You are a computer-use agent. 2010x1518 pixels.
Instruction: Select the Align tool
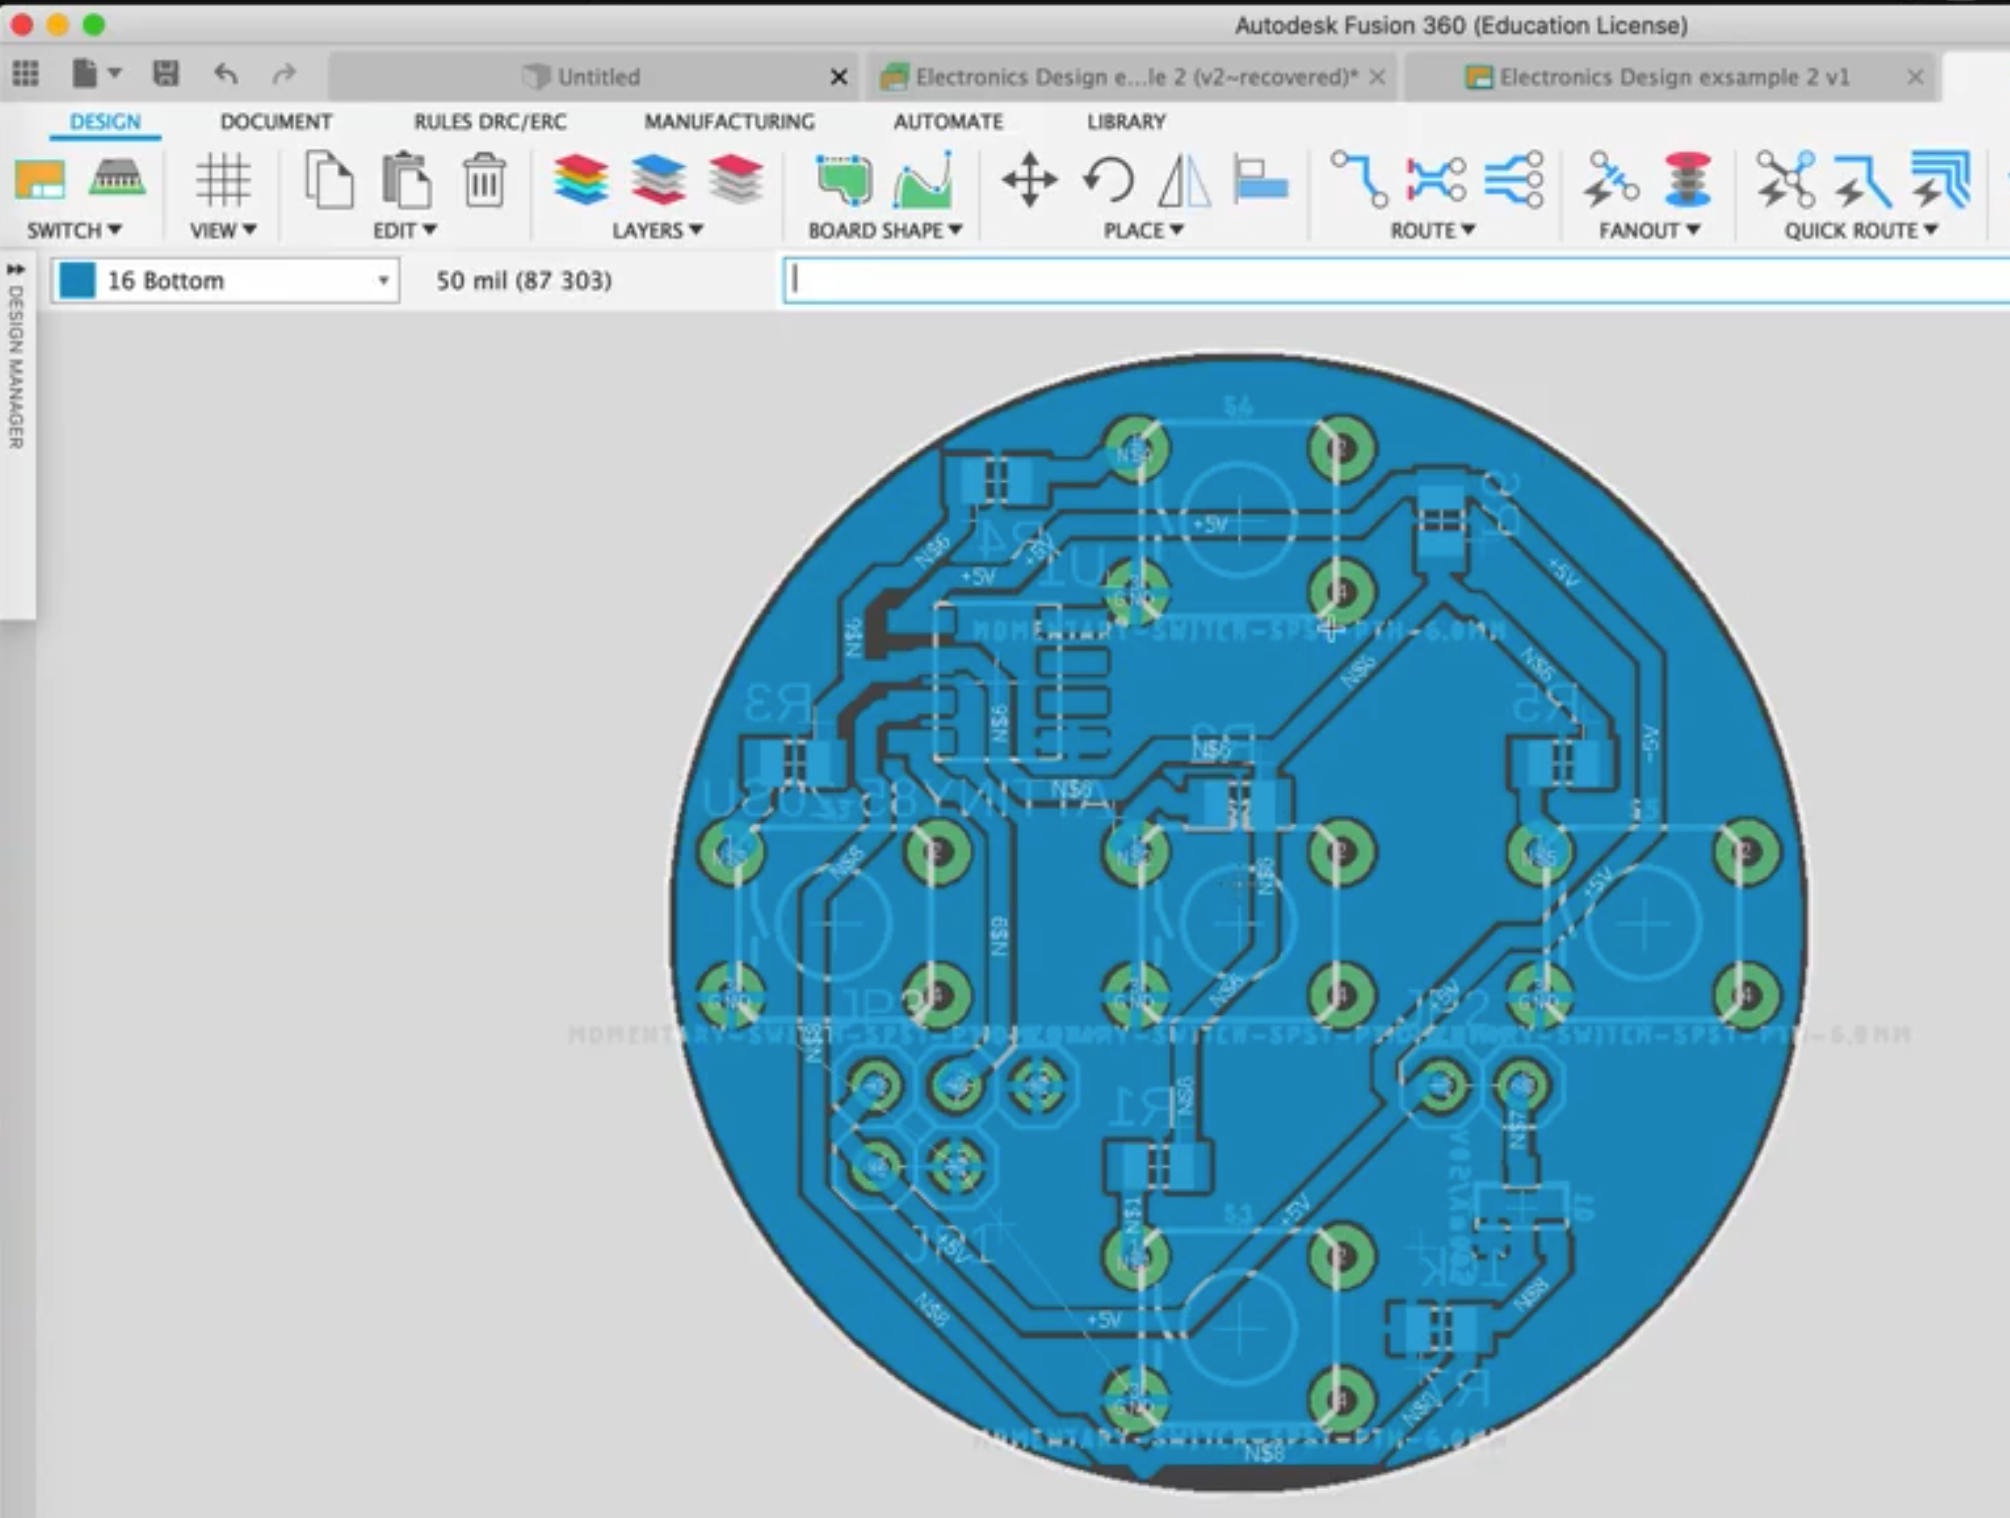pyautogui.click(x=1260, y=181)
